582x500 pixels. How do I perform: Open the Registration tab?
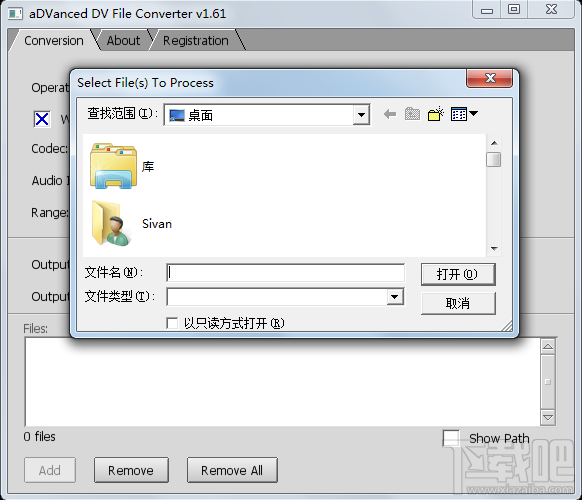coord(196,40)
